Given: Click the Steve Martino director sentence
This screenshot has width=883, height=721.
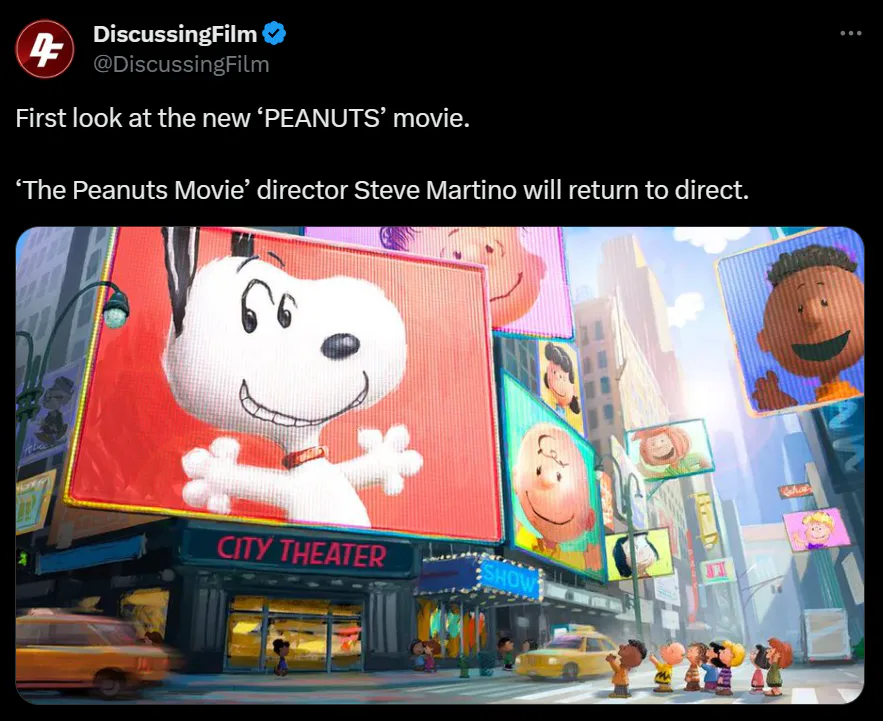Looking at the screenshot, I should click(382, 190).
